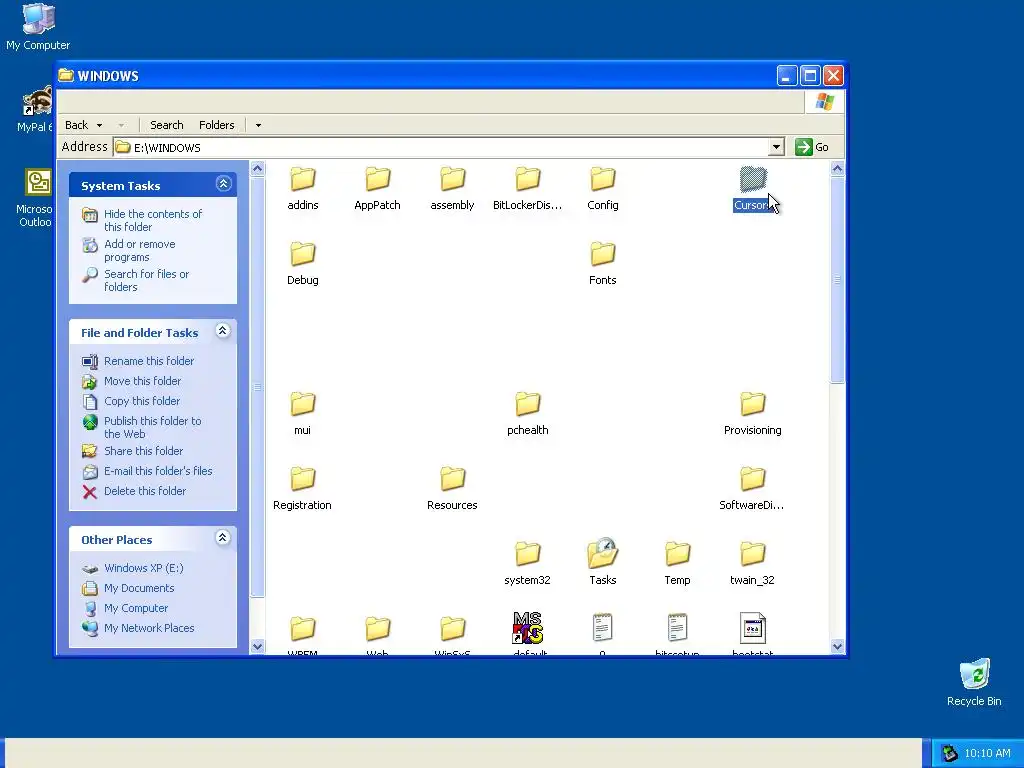Open My Computer desktop icon
Screen dimensions: 1024x768
(x=38, y=27)
